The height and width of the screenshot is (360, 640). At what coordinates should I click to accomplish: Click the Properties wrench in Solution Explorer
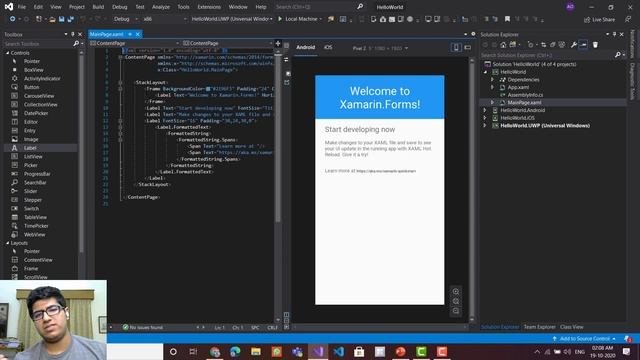pos(573,45)
